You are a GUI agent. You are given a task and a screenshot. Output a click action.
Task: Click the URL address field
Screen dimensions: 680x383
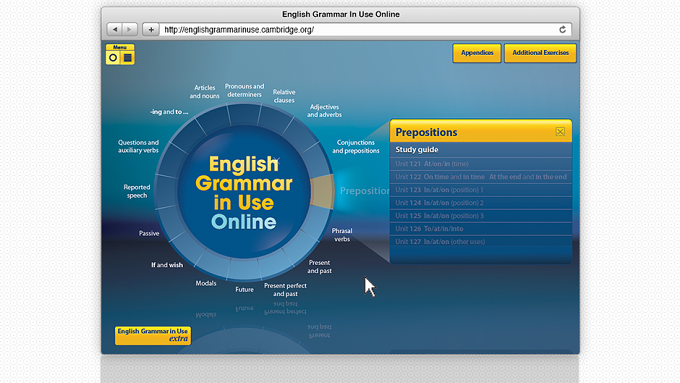point(365,29)
